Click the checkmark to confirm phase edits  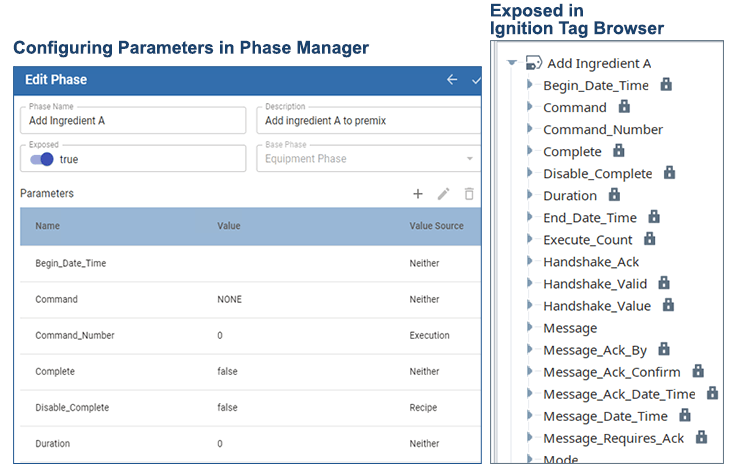pos(476,80)
